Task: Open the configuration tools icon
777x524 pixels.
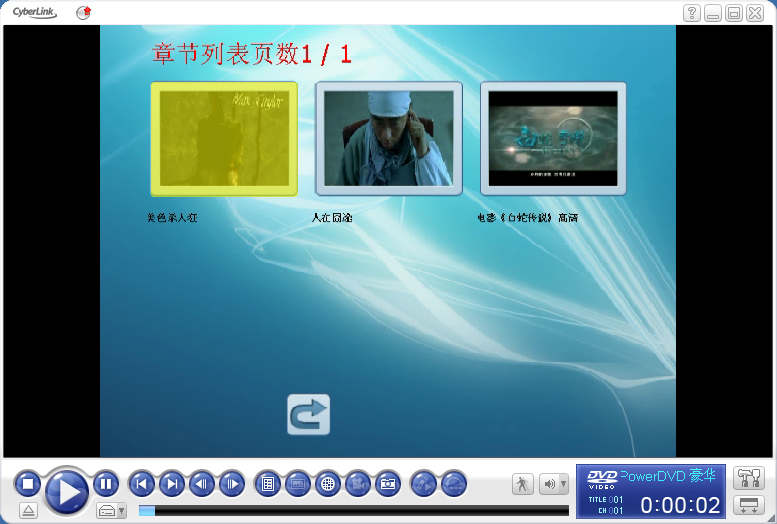Action: (x=749, y=478)
